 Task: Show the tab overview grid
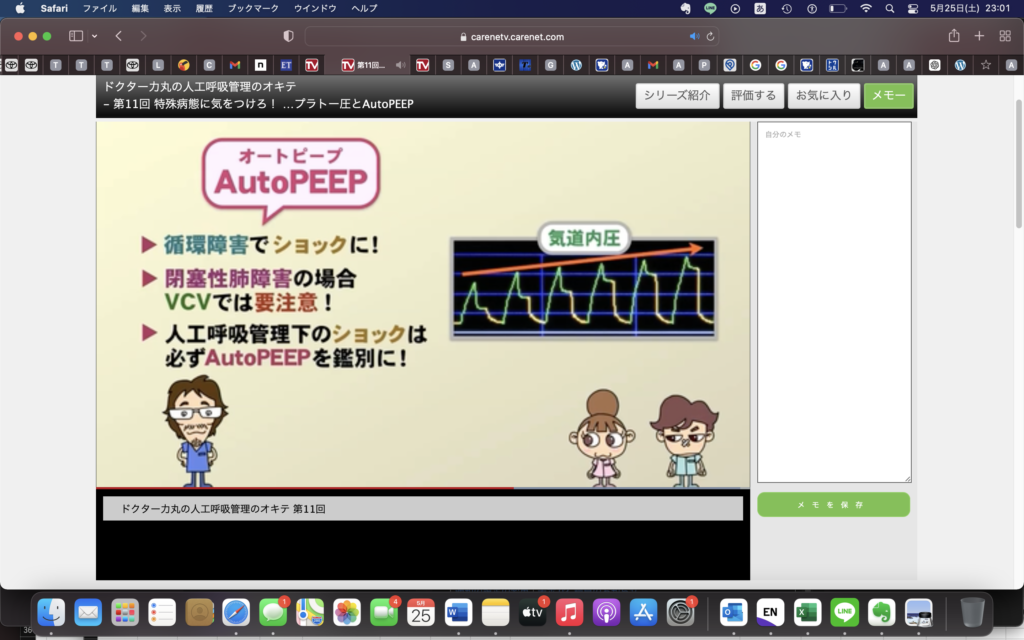coord(1005,36)
